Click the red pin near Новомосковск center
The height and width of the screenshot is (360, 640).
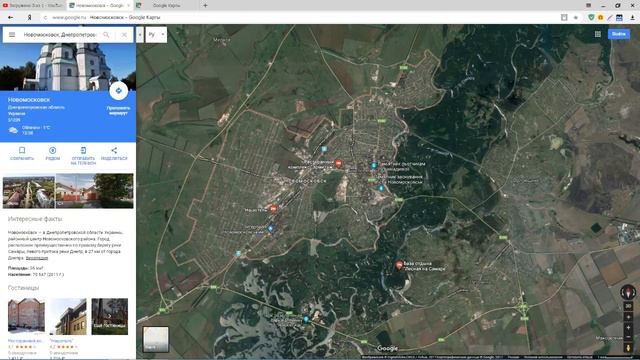[x=338, y=164]
